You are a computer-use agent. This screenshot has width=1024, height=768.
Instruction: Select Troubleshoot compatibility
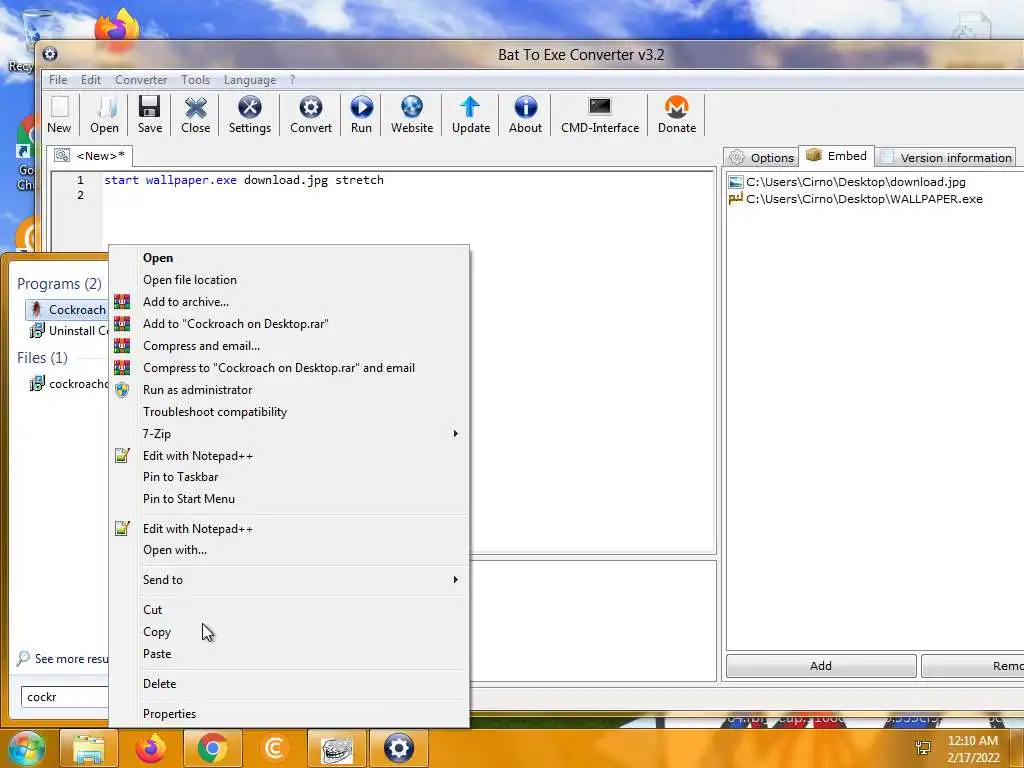coord(289,412)
